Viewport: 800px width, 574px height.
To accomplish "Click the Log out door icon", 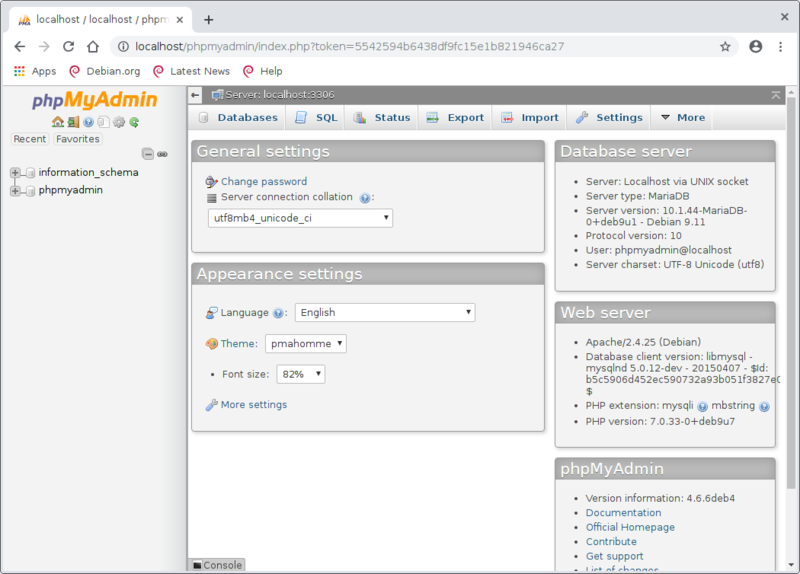I will [x=73, y=122].
